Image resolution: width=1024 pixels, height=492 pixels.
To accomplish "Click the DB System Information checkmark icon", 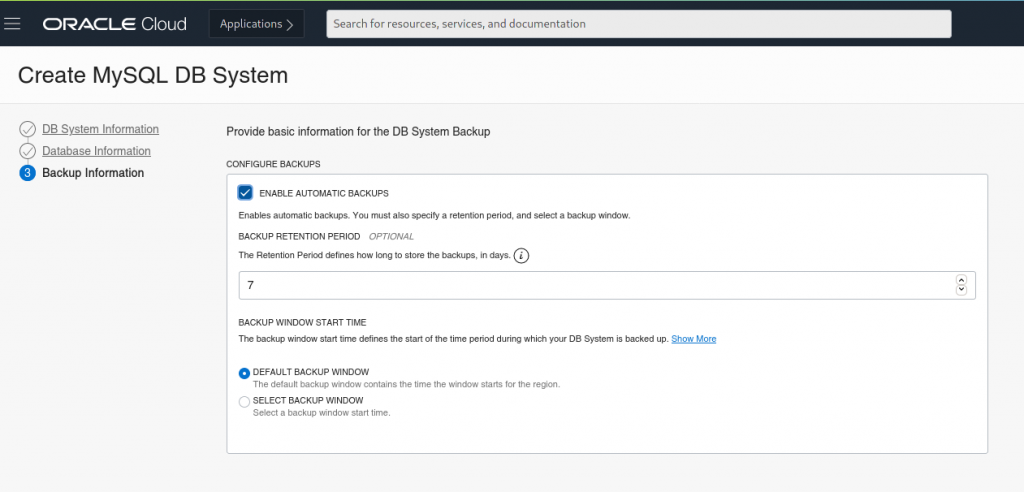I will [27, 129].
